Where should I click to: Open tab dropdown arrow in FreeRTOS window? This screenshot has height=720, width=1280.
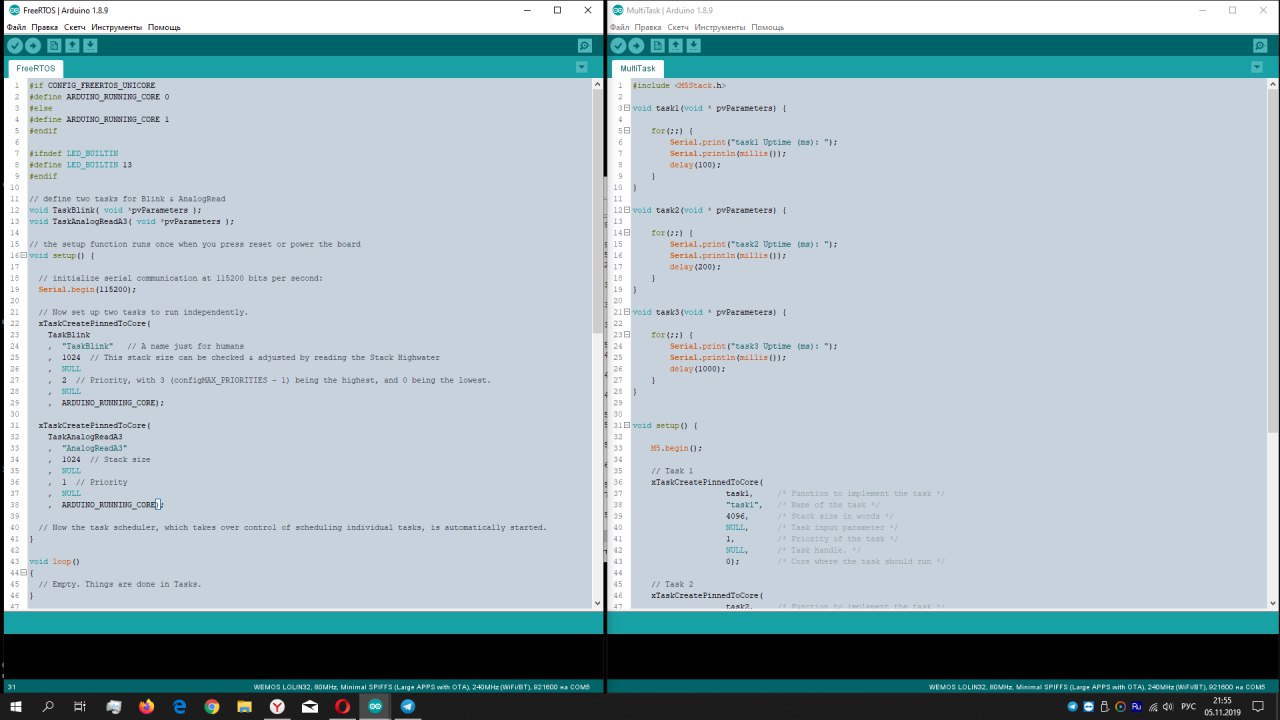tap(581, 67)
